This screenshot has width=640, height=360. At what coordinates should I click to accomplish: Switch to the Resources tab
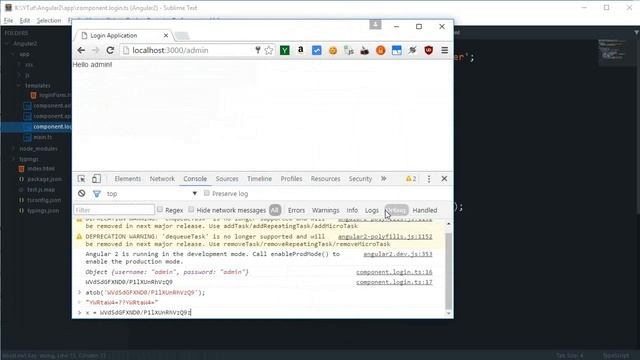[x=325, y=179]
